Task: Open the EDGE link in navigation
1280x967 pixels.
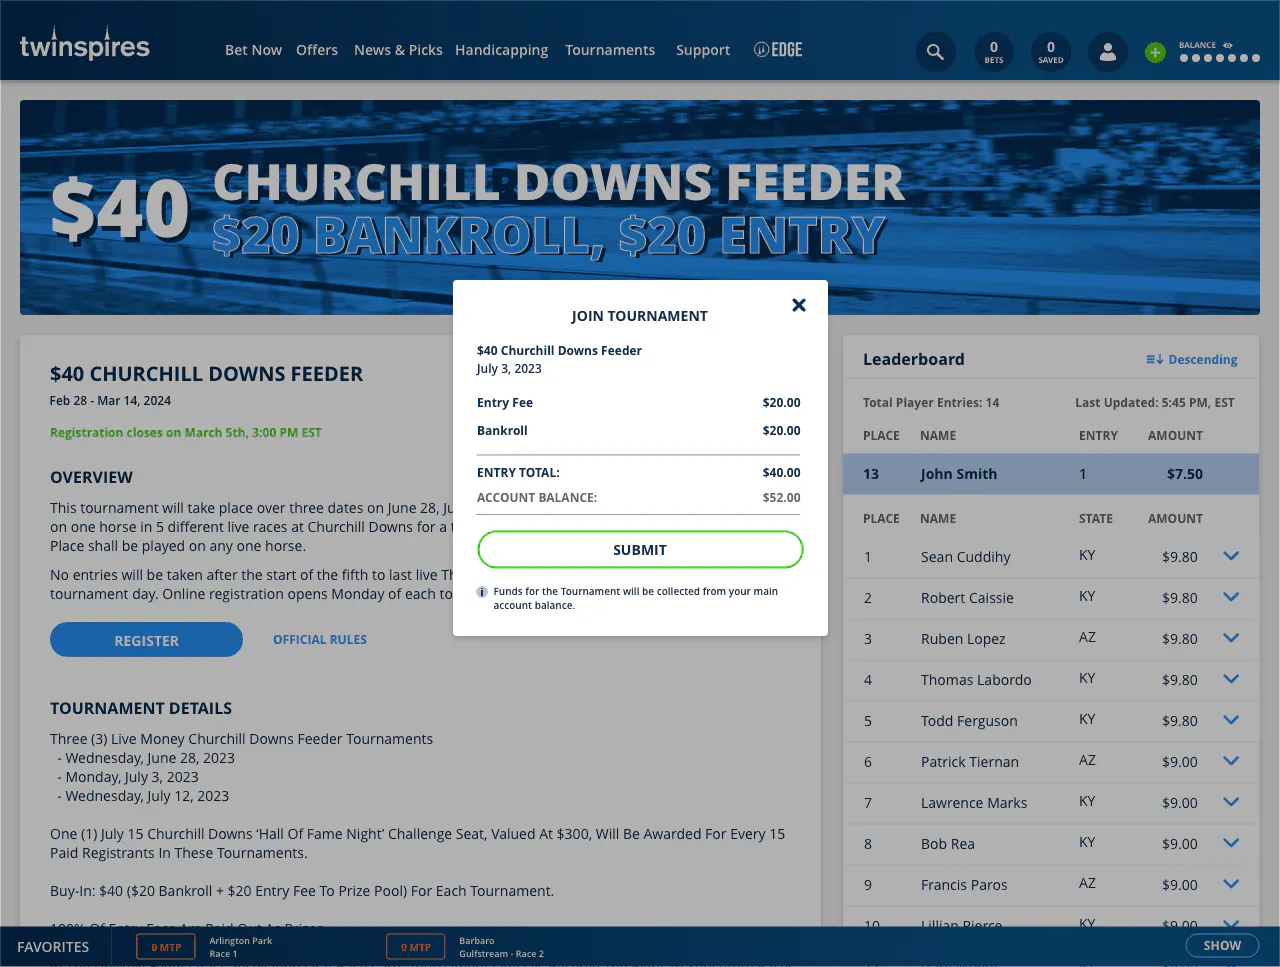Action: [778, 50]
